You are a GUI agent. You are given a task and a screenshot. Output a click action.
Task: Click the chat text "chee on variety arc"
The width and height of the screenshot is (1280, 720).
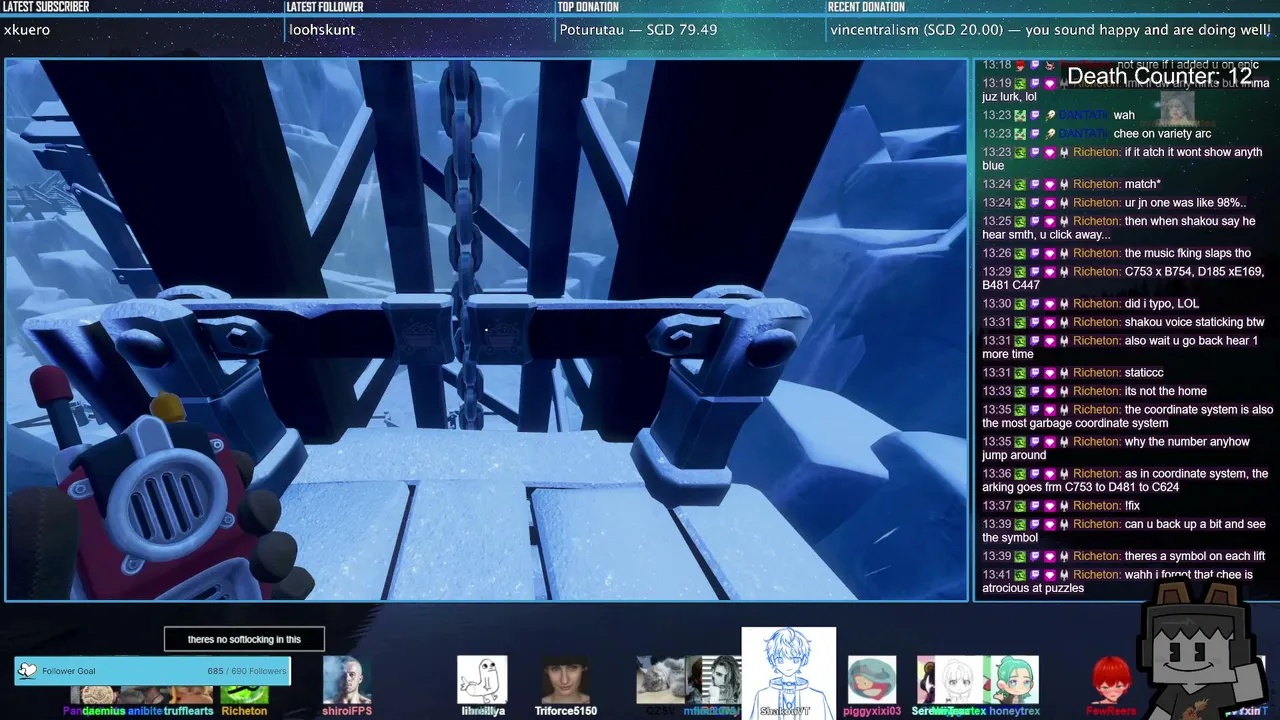coord(1162,134)
